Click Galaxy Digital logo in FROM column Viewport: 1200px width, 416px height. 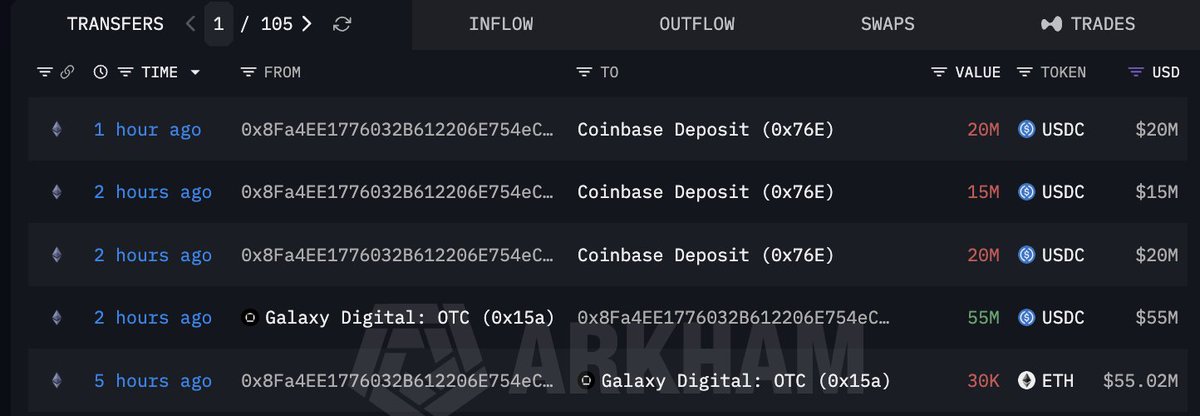click(x=251, y=318)
